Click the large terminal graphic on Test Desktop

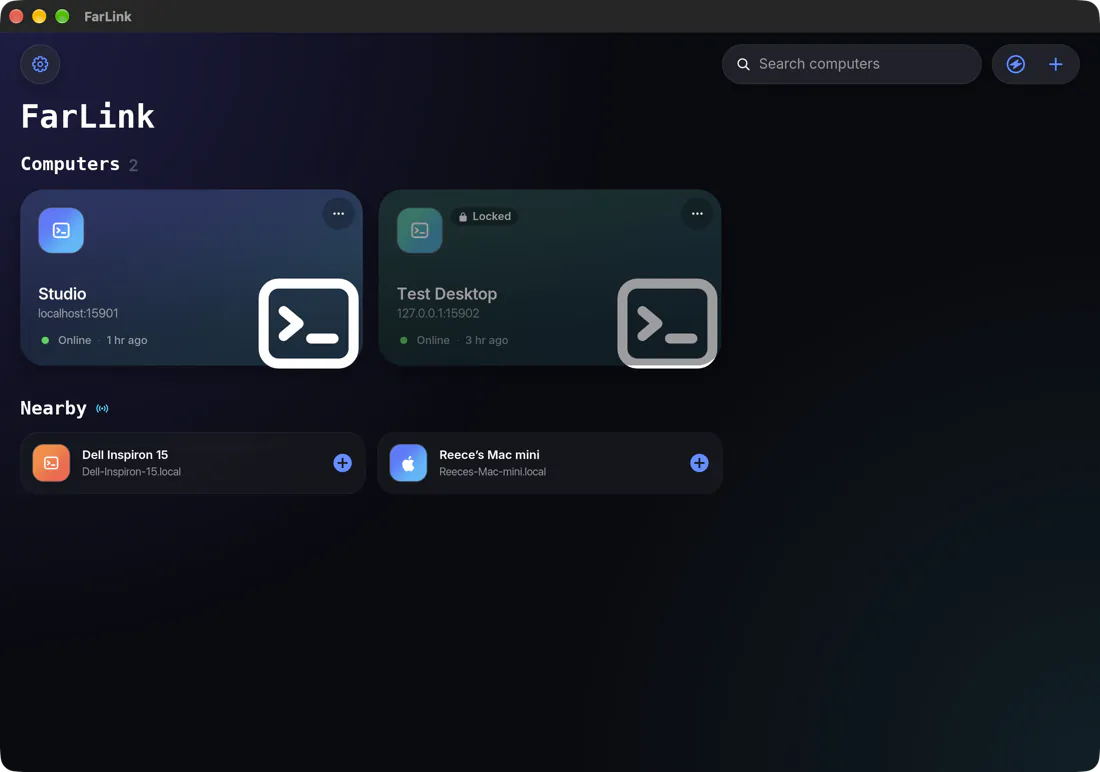[x=667, y=324]
